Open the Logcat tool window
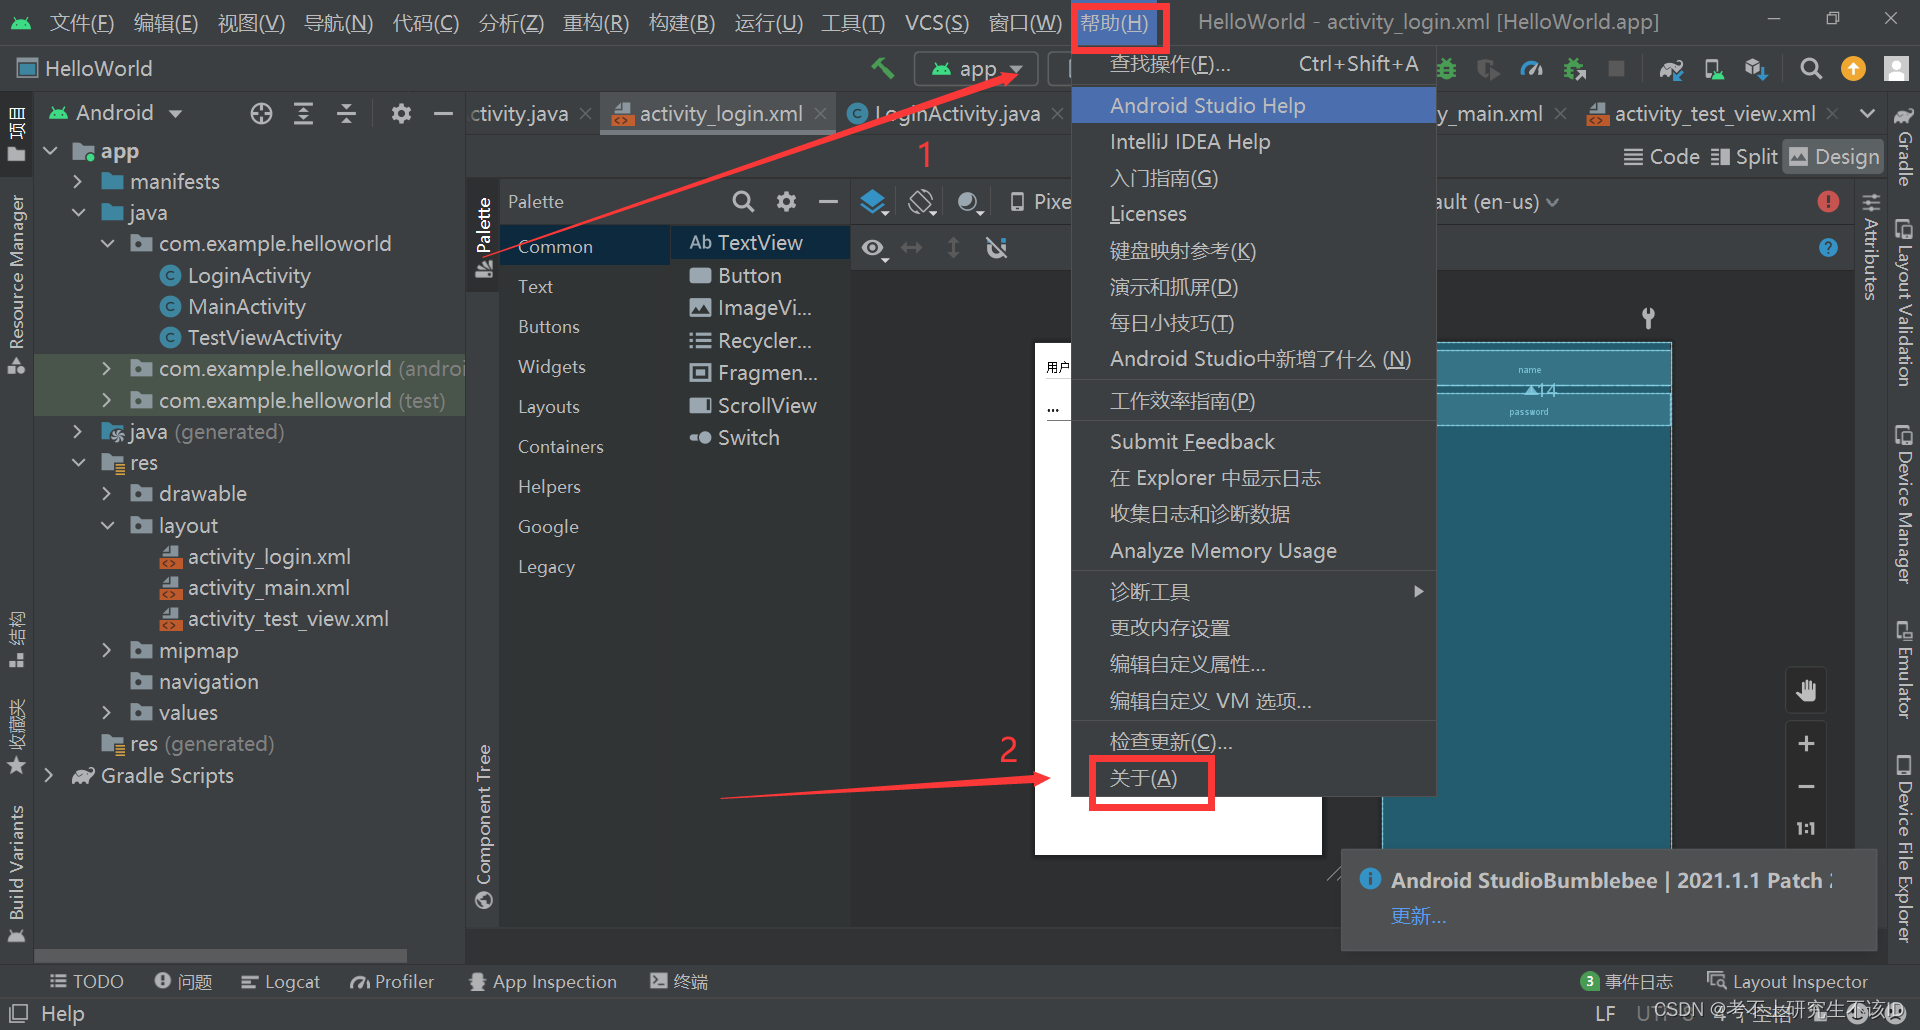This screenshot has width=1920, height=1030. coord(280,982)
